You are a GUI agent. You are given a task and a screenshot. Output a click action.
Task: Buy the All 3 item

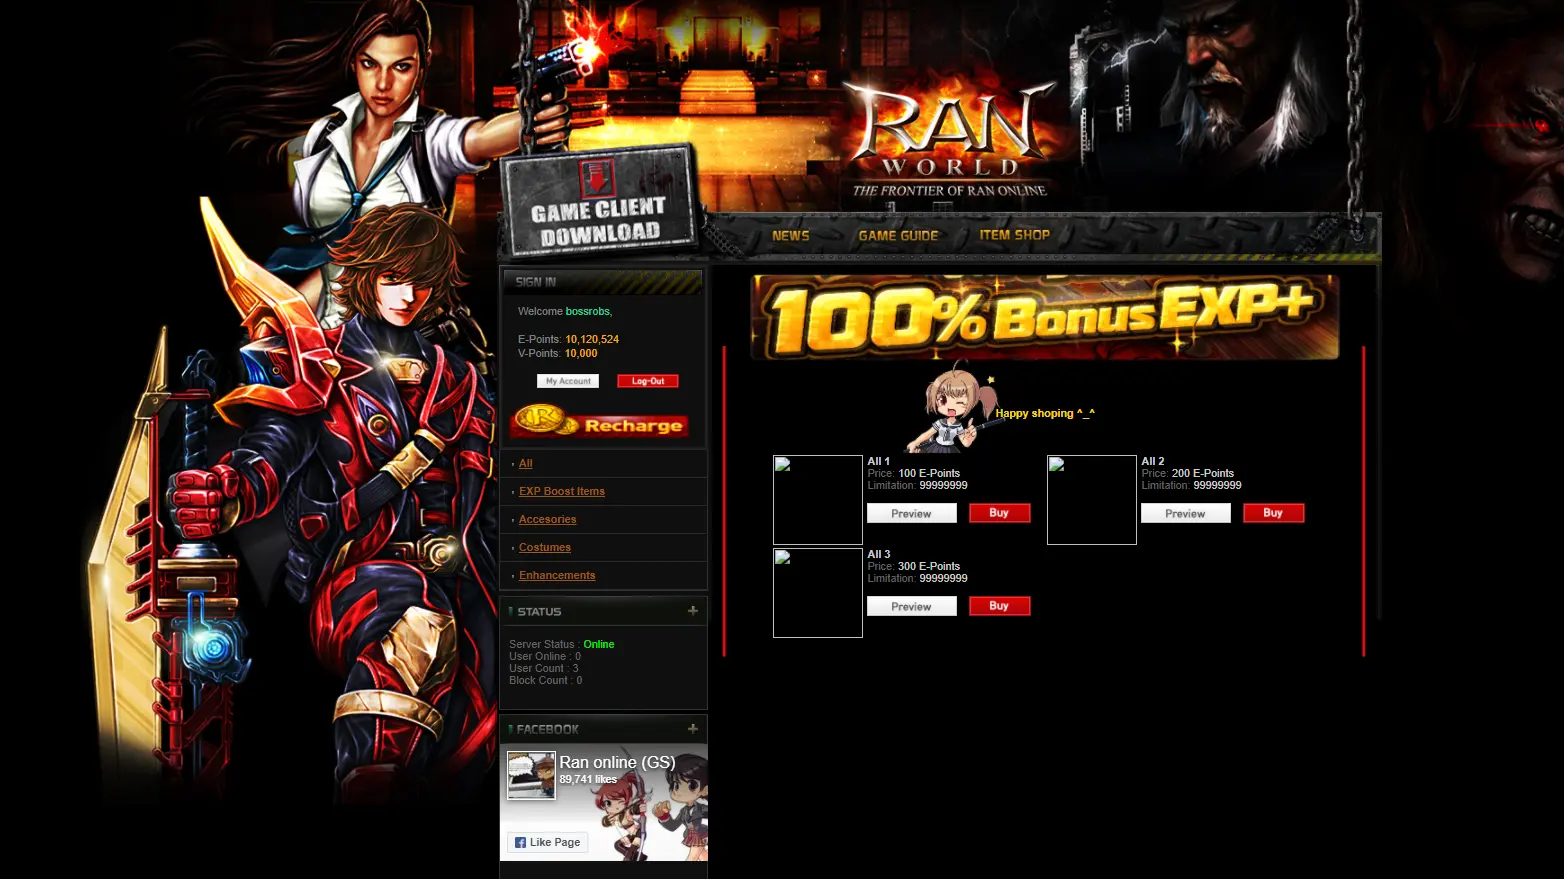coord(999,606)
